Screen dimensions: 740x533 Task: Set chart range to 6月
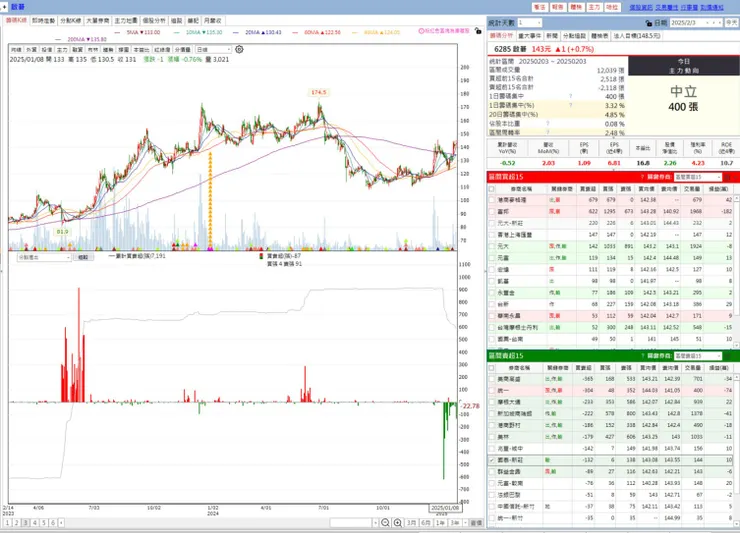[426, 523]
